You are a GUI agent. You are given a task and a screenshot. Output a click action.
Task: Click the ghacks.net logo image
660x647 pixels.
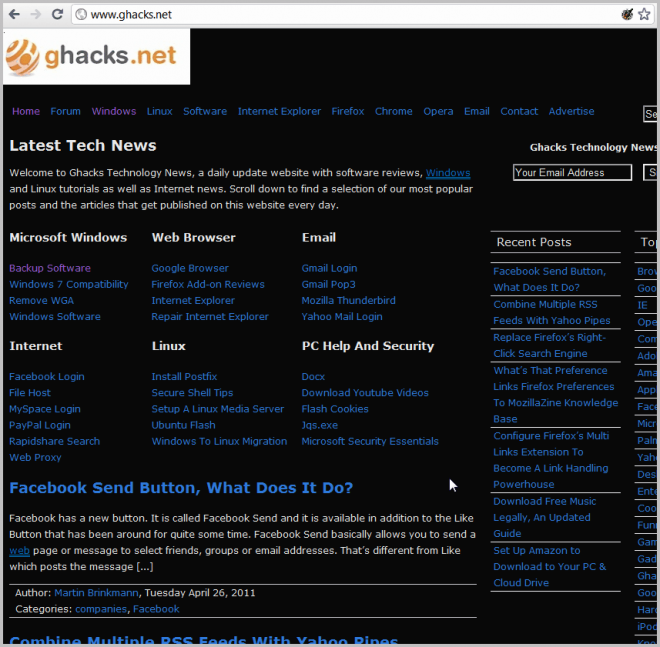point(97,56)
